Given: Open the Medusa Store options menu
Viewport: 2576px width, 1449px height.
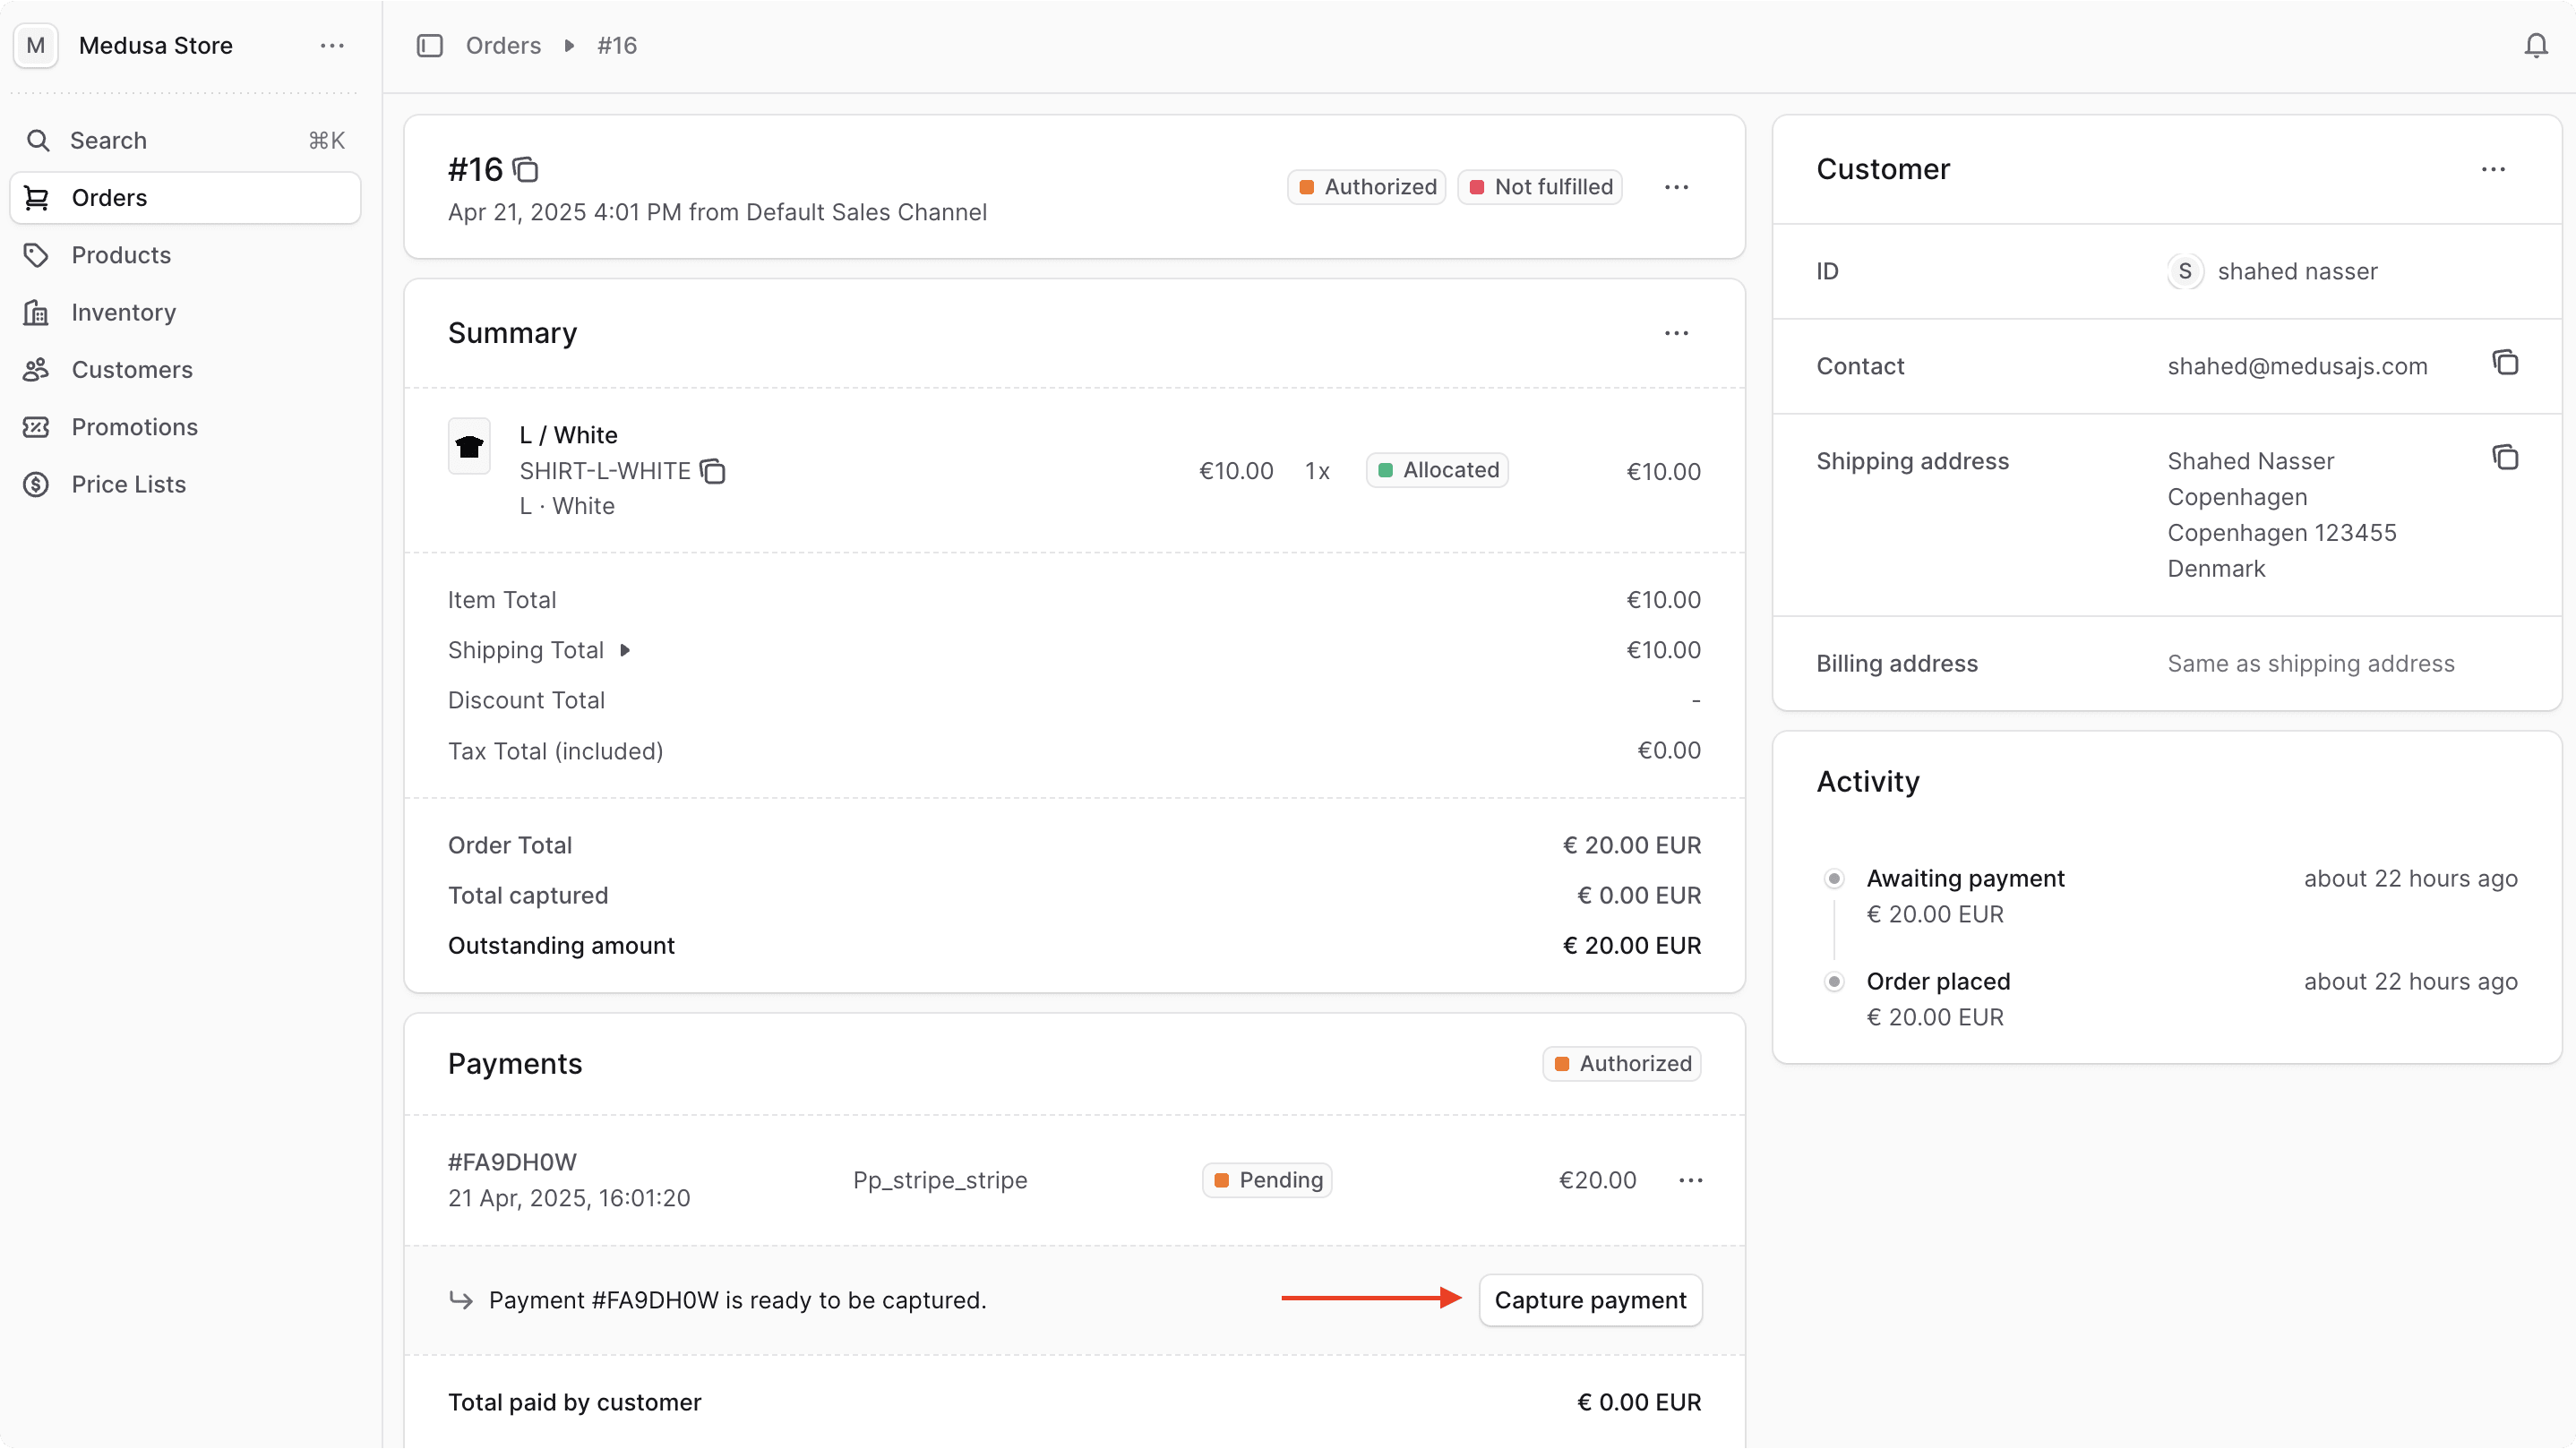Looking at the screenshot, I should click(x=332, y=45).
